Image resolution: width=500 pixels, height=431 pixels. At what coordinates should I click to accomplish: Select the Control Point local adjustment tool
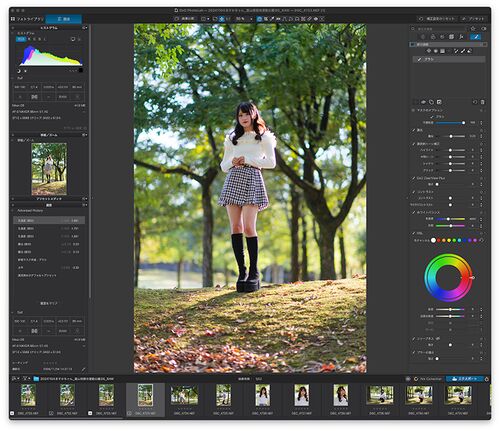point(429,51)
